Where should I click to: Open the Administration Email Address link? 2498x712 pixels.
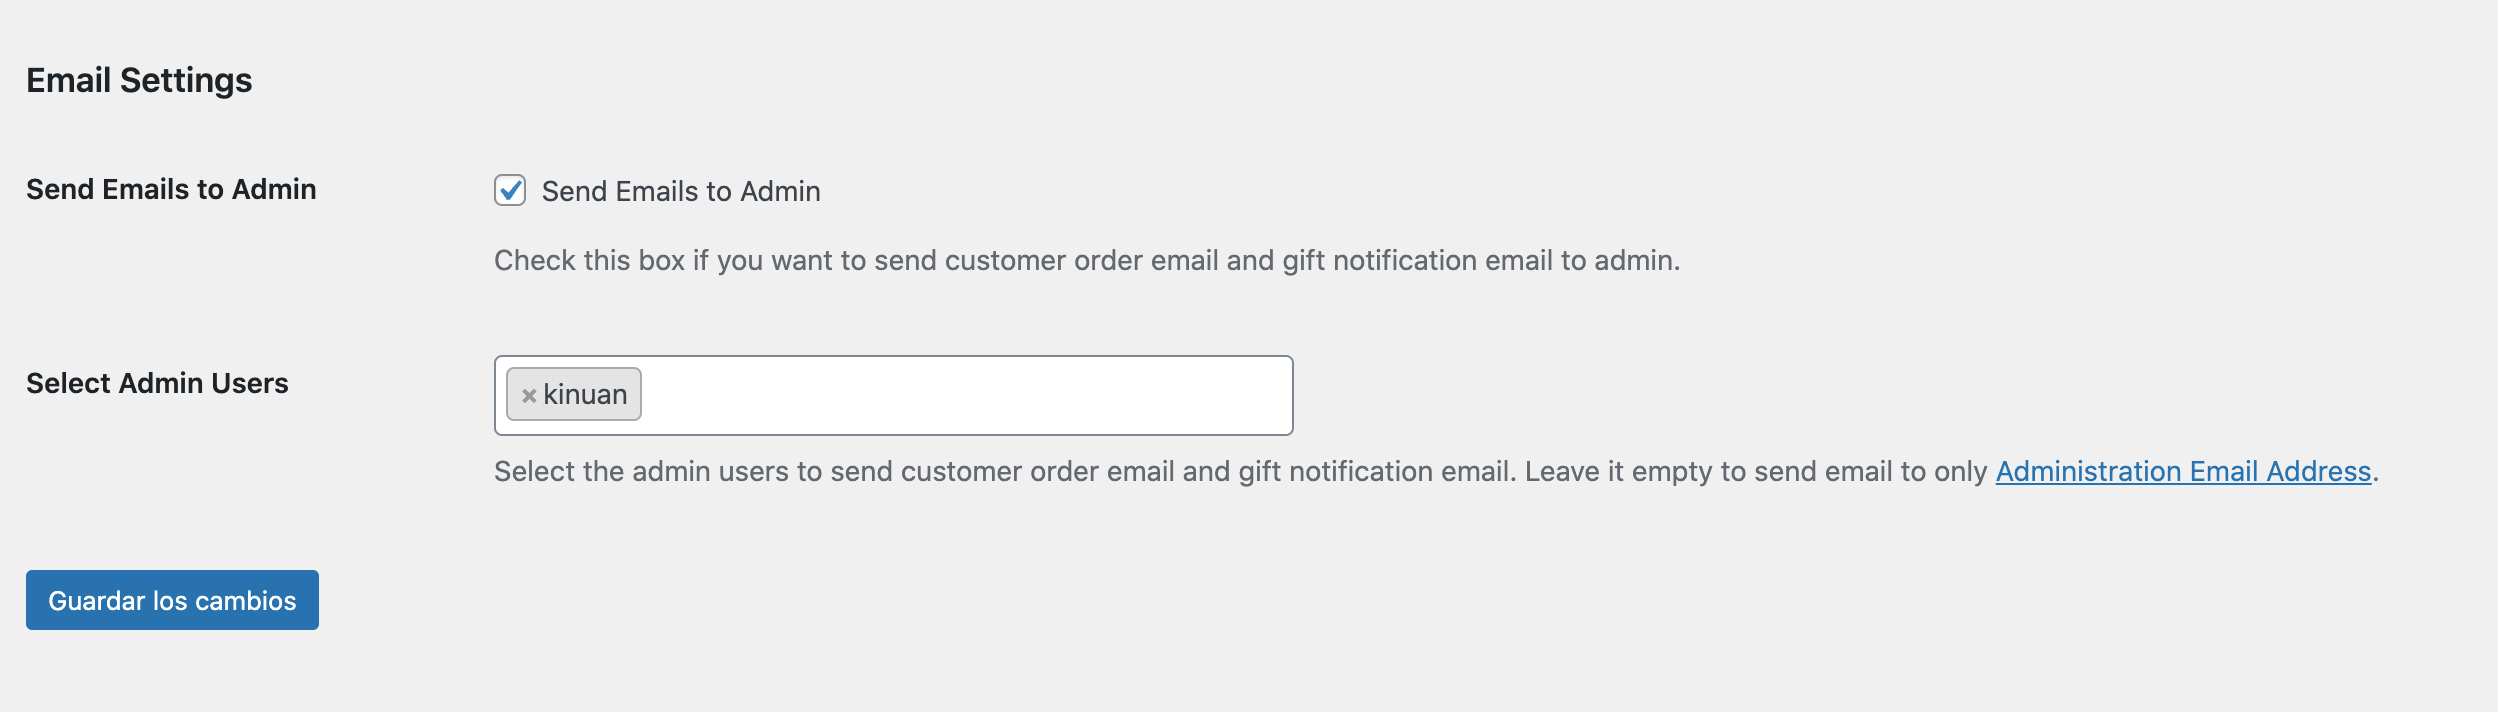tap(2183, 471)
